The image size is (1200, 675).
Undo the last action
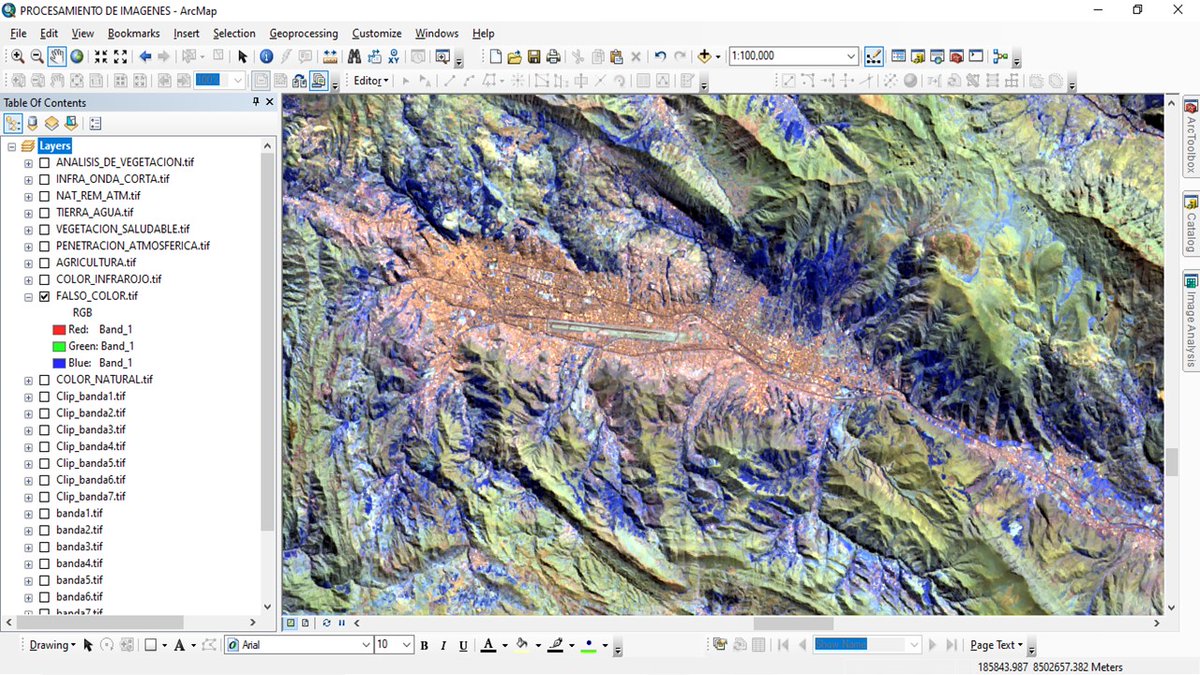660,56
